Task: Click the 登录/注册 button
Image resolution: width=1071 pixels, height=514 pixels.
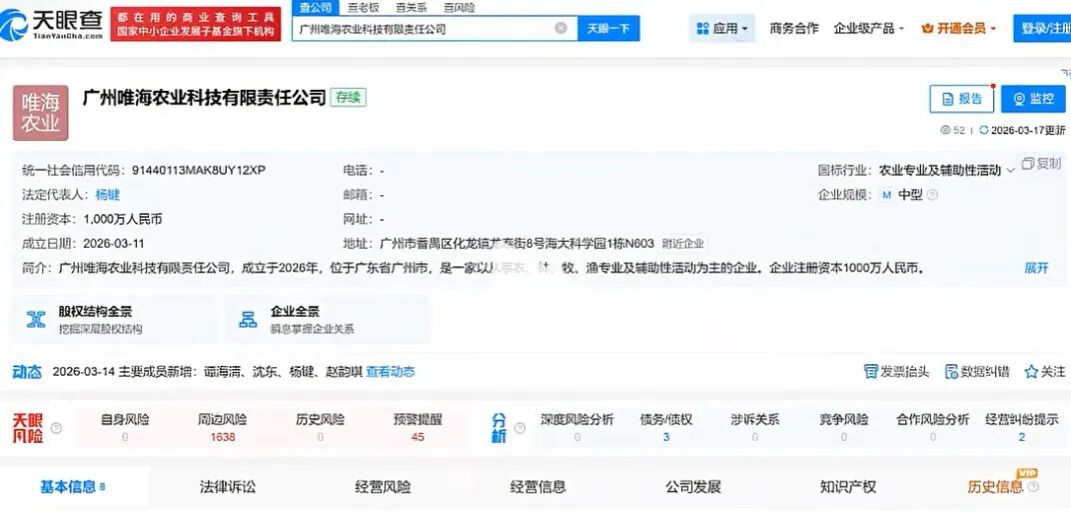Action: pos(1042,29)
